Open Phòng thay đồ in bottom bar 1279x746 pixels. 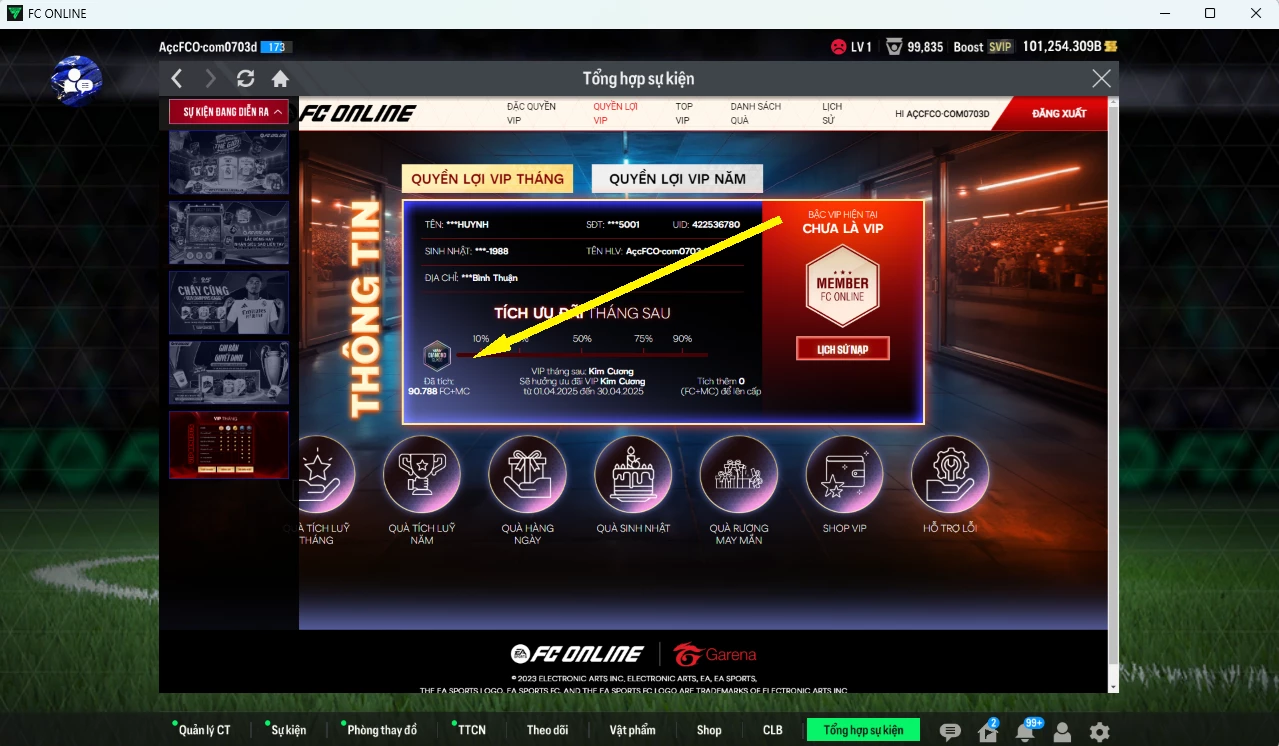tap(382, 730)
